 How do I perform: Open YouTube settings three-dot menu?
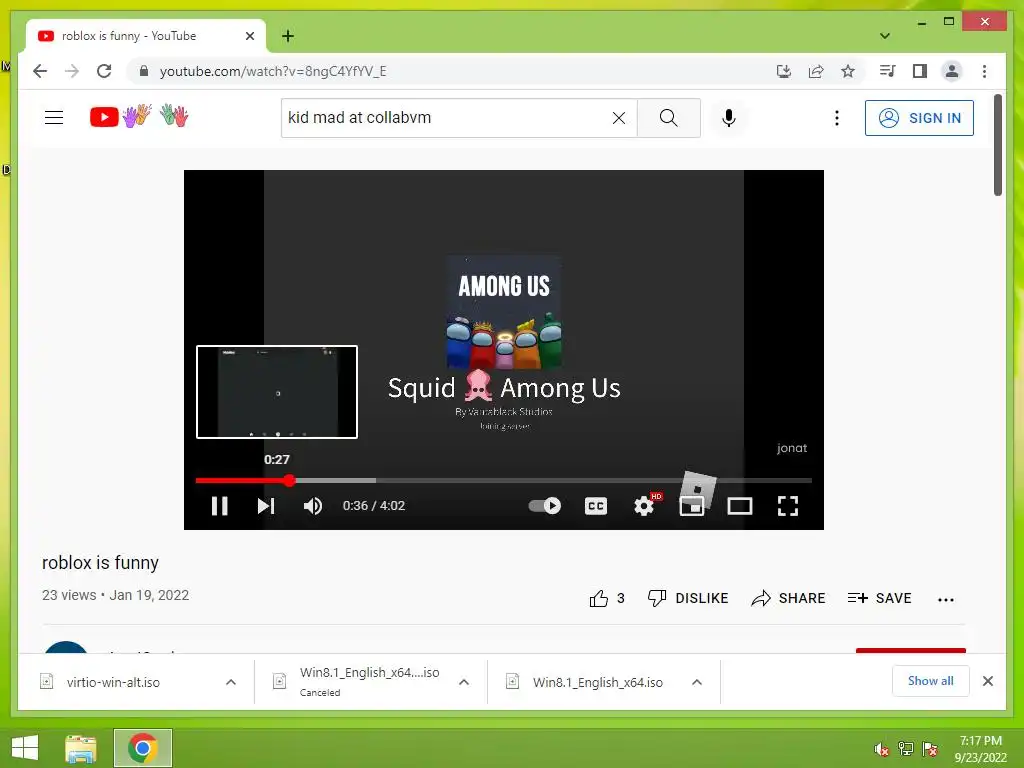pyautogui.click(x=837, y=118)
